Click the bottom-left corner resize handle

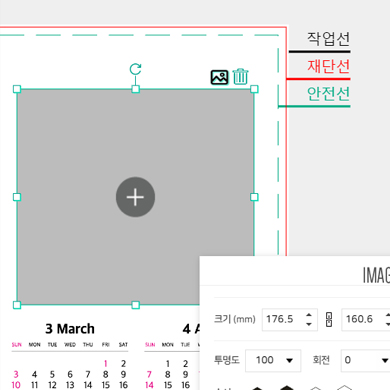pyautogui.click(x=17, y=305)
